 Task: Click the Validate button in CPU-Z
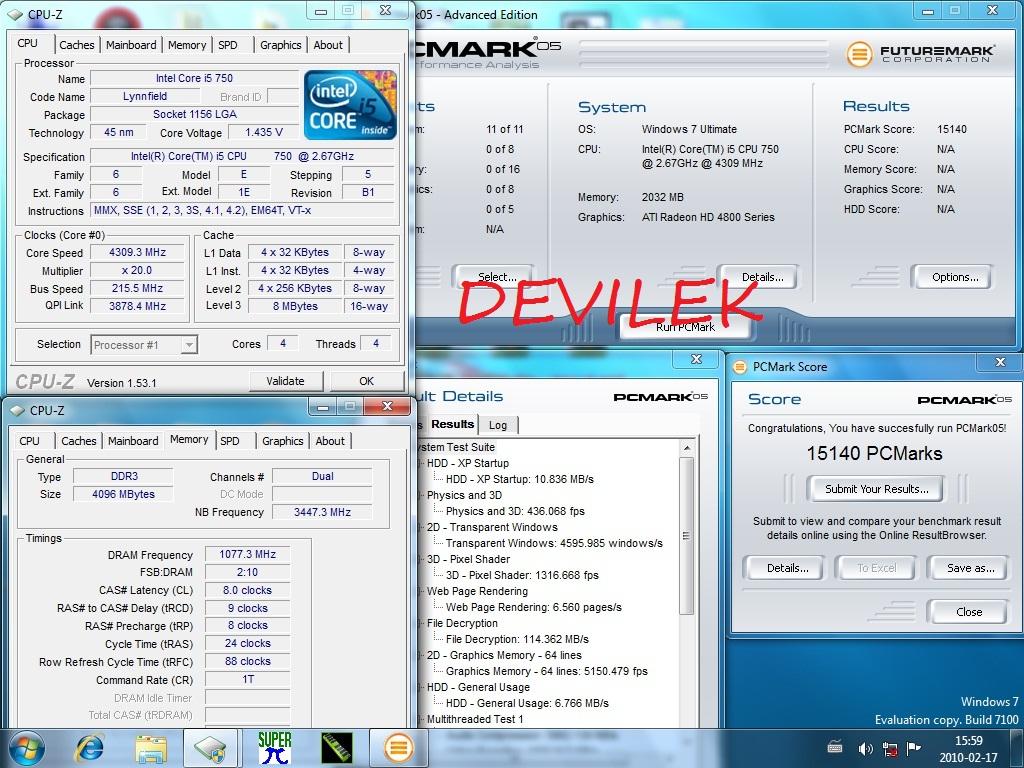click(285, 381)
